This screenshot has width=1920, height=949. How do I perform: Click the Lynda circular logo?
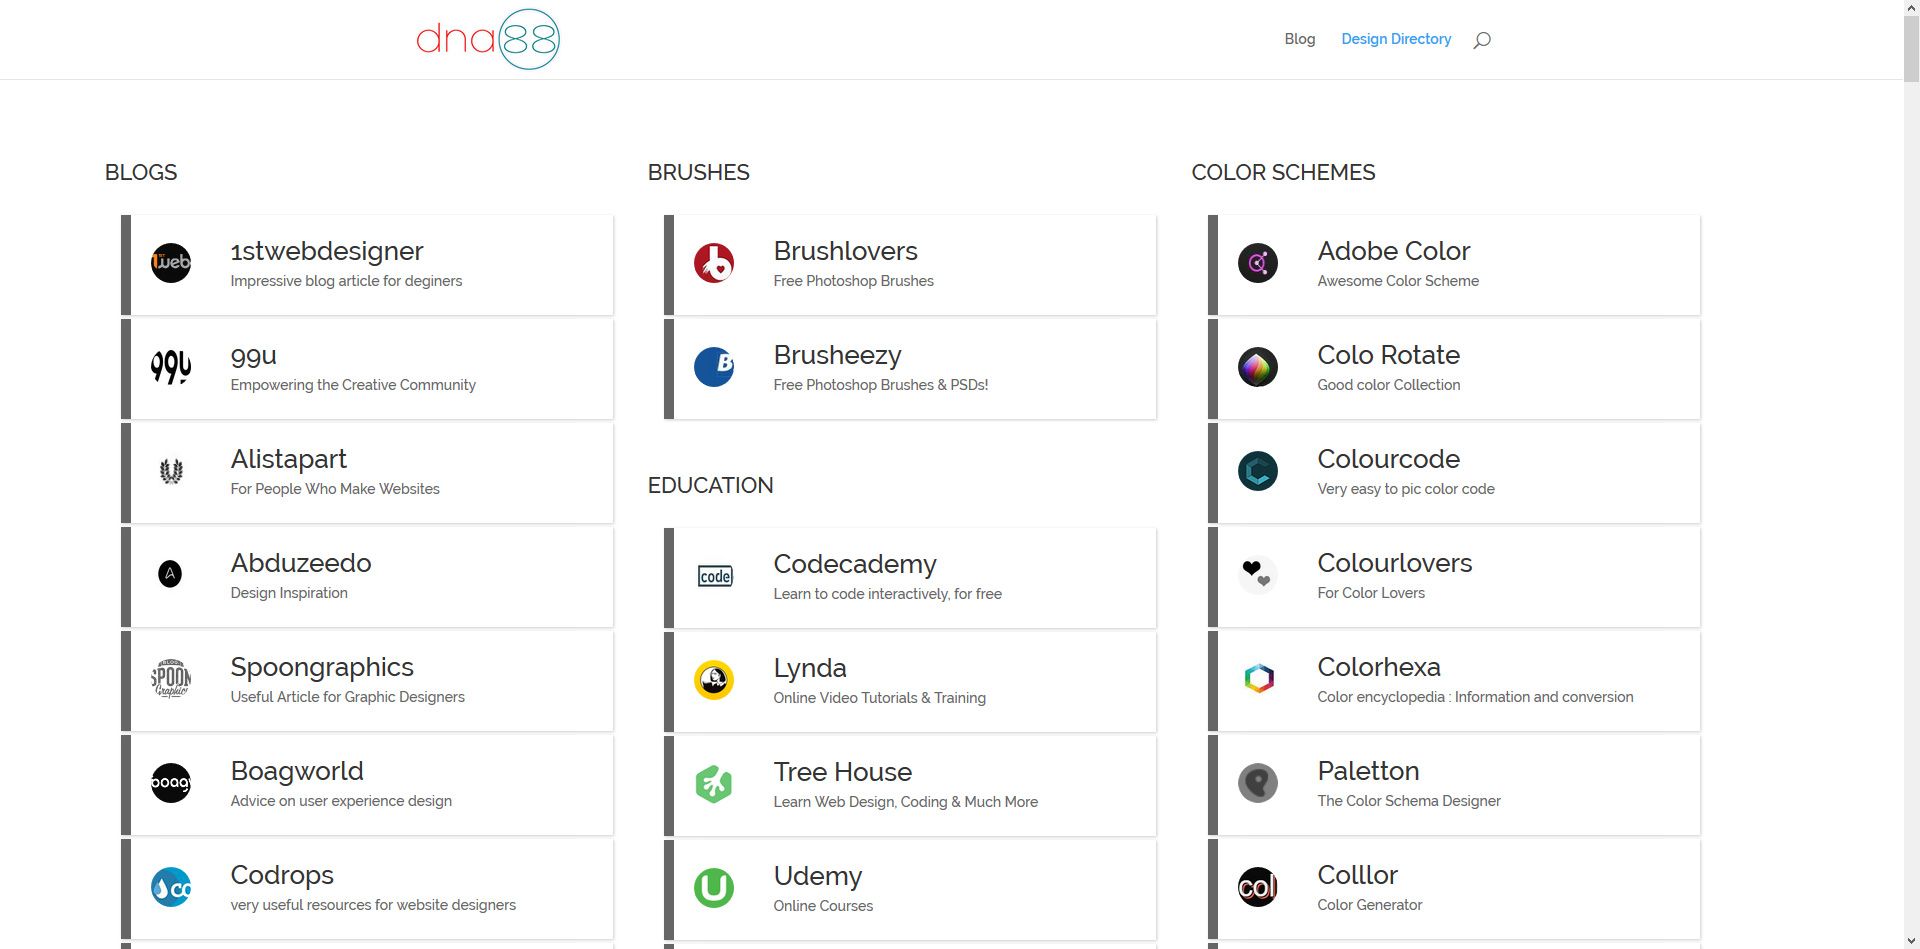coord(713,679)
